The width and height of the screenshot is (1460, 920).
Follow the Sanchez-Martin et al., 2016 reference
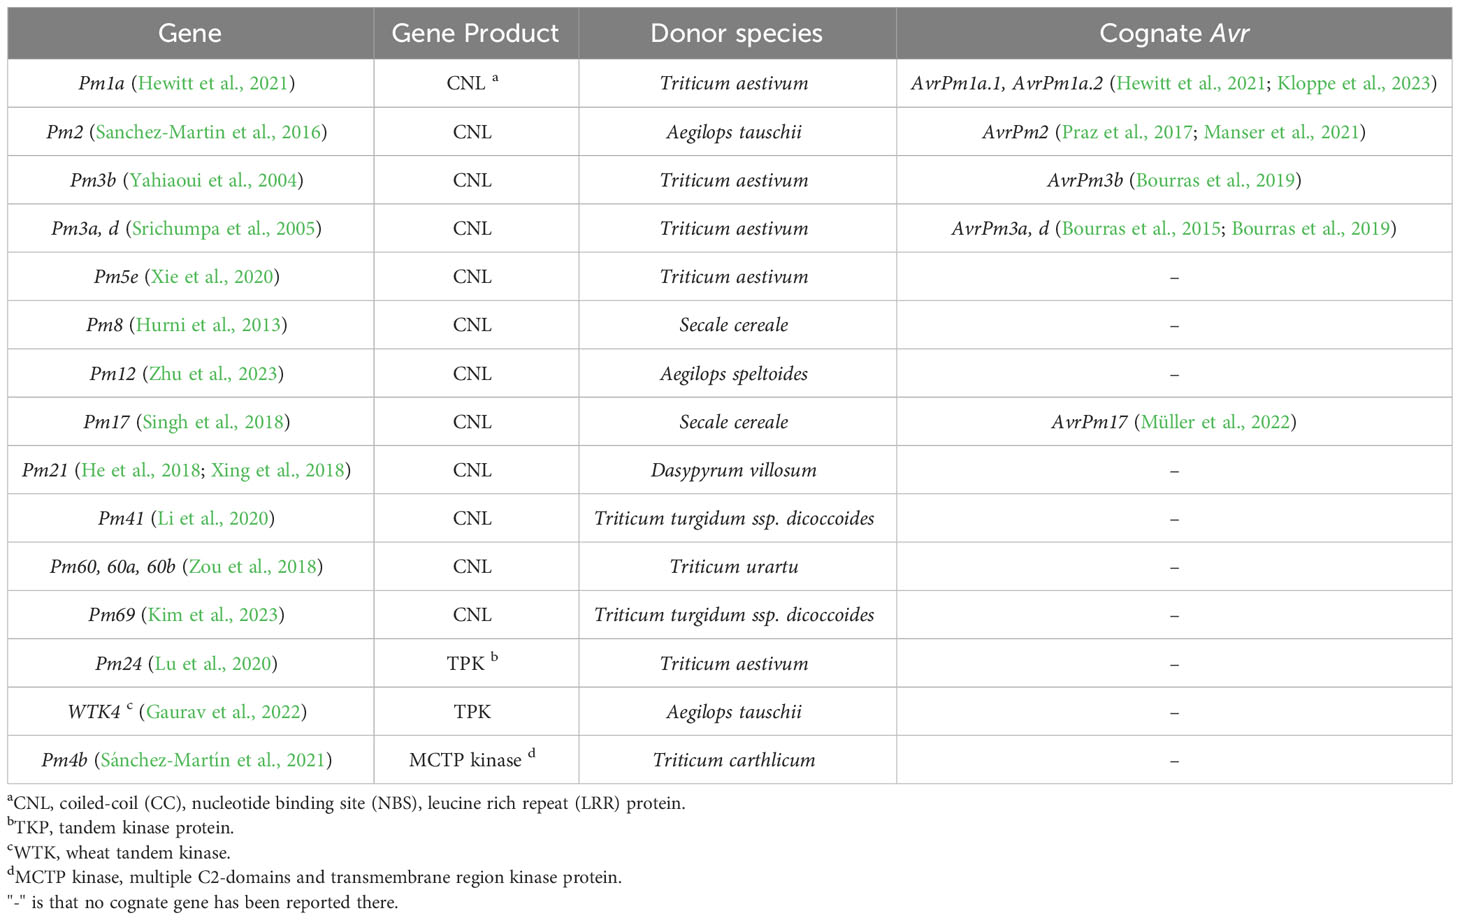[208, 132]
